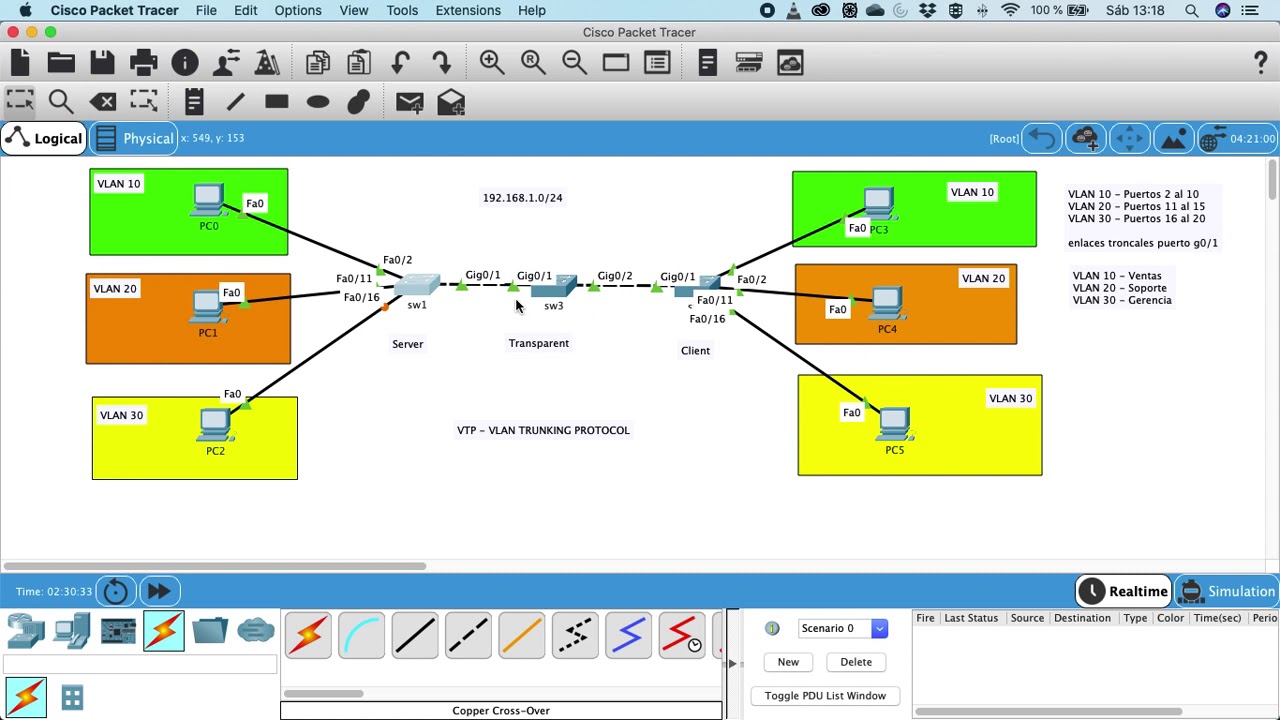
Task: Switch to Physical workspace view
Action: click(135, 138)
